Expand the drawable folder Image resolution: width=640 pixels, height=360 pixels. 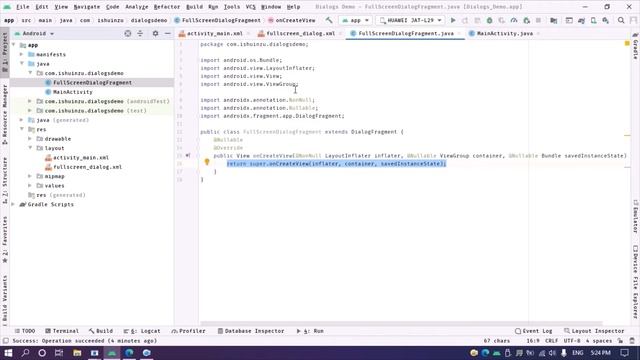point(30,139)
